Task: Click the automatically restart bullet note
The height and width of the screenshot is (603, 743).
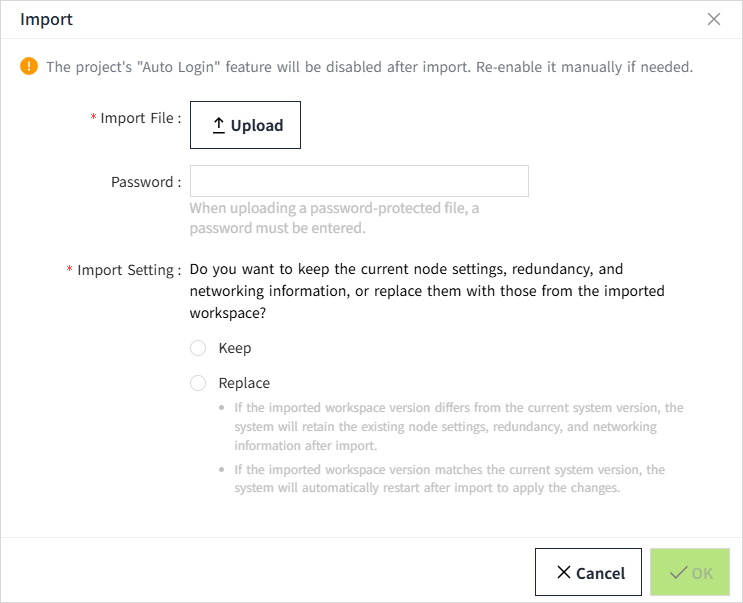Action: 449,479
